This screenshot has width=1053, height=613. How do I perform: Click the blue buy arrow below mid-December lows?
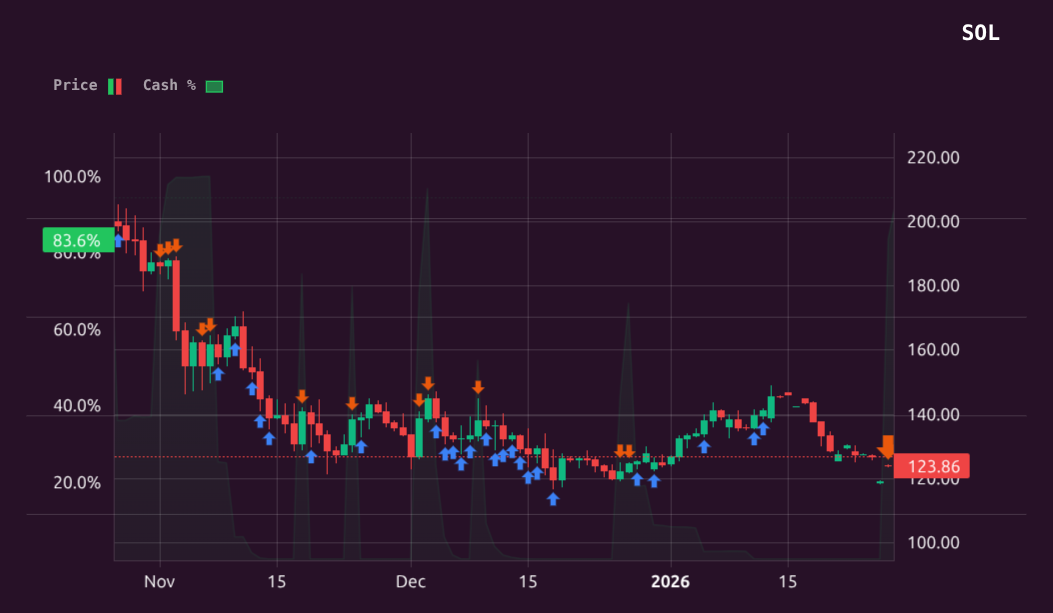pos(554,497)
